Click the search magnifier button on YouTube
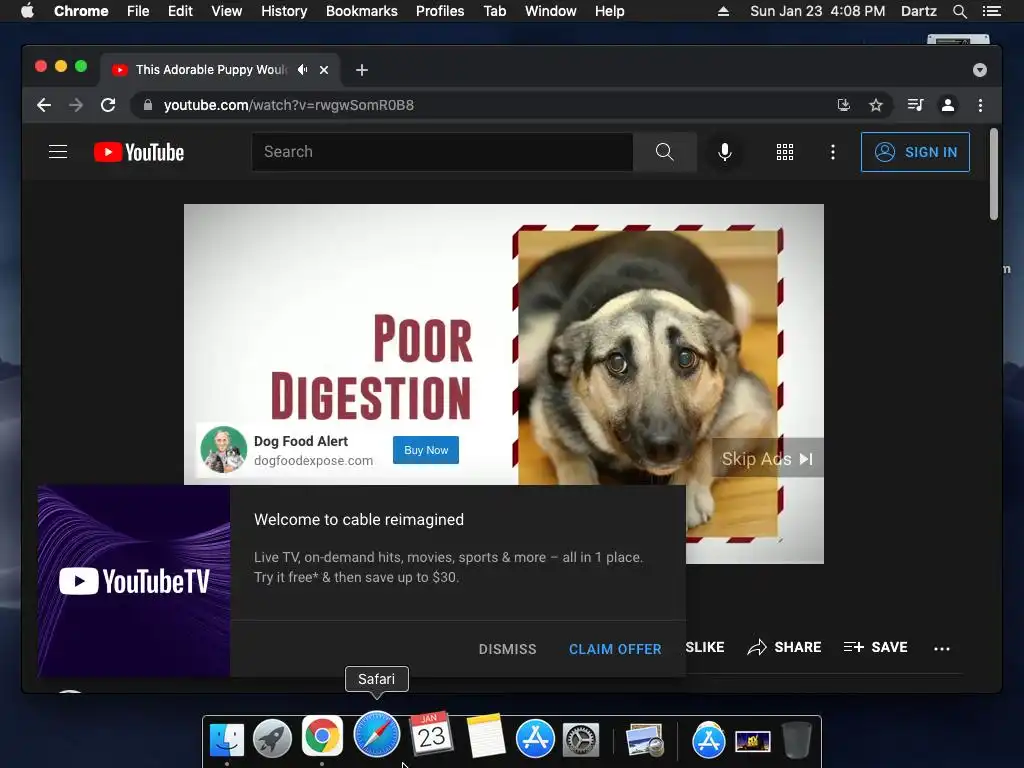The width and height of the screenshot is (1024, 768). click(x=665, y=152)
